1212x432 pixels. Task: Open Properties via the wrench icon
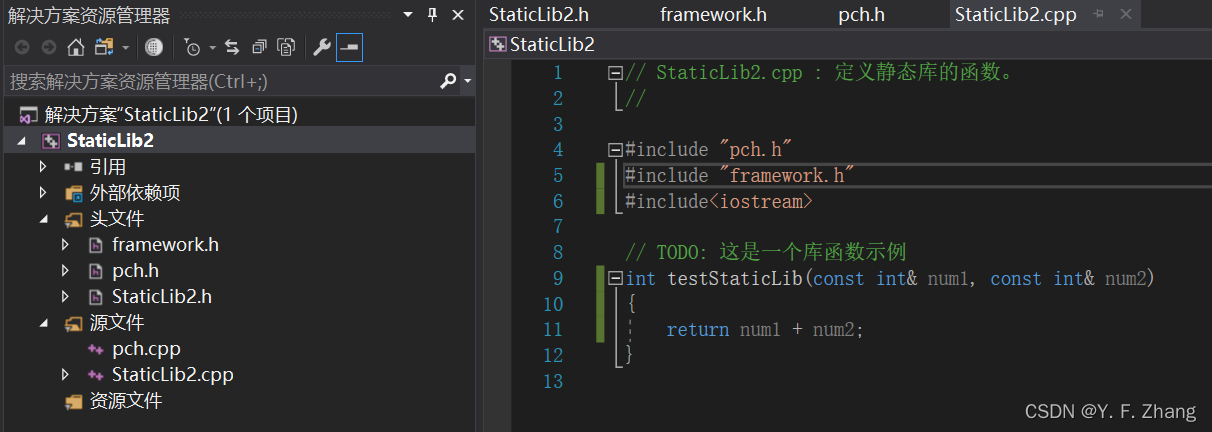coord(322,47)
